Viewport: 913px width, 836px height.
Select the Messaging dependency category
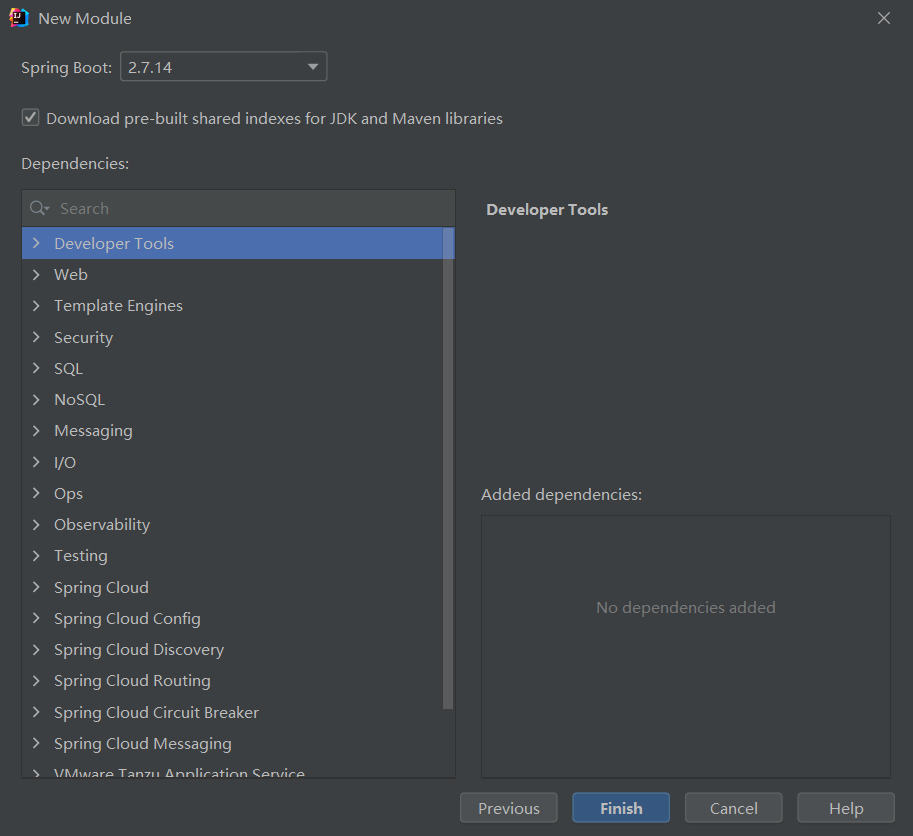pos(93,431)
